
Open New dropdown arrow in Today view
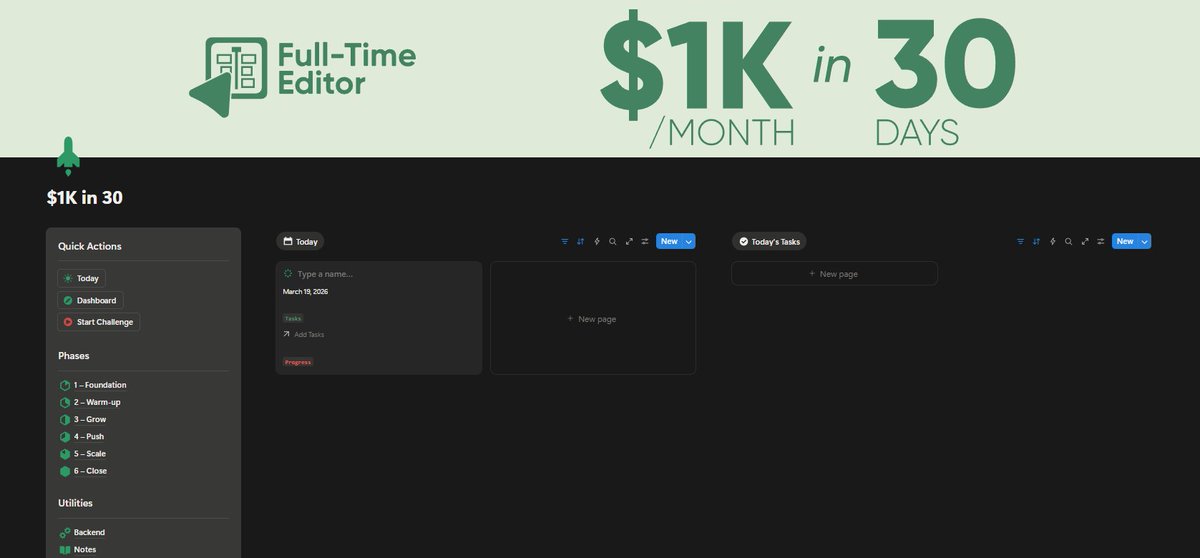pyautogui.click(x=689, y=241)
